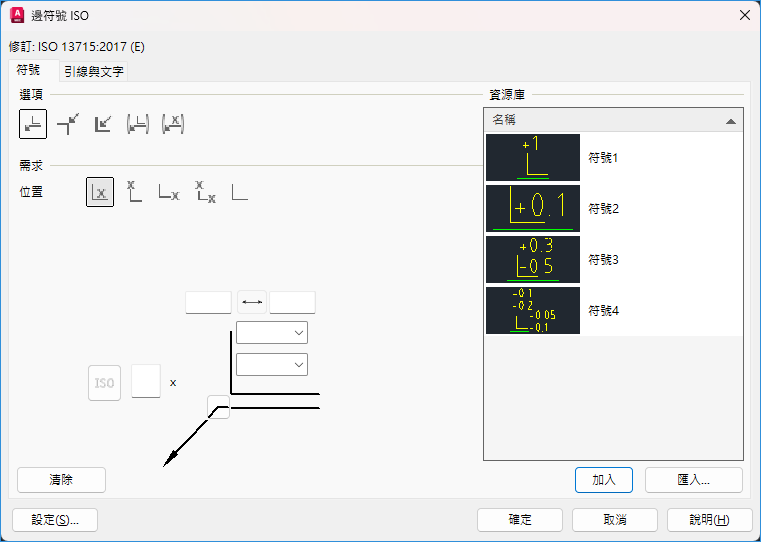Click the 設定(S)... button
This screenshot has height=542, width=761.
coord(55,520)
